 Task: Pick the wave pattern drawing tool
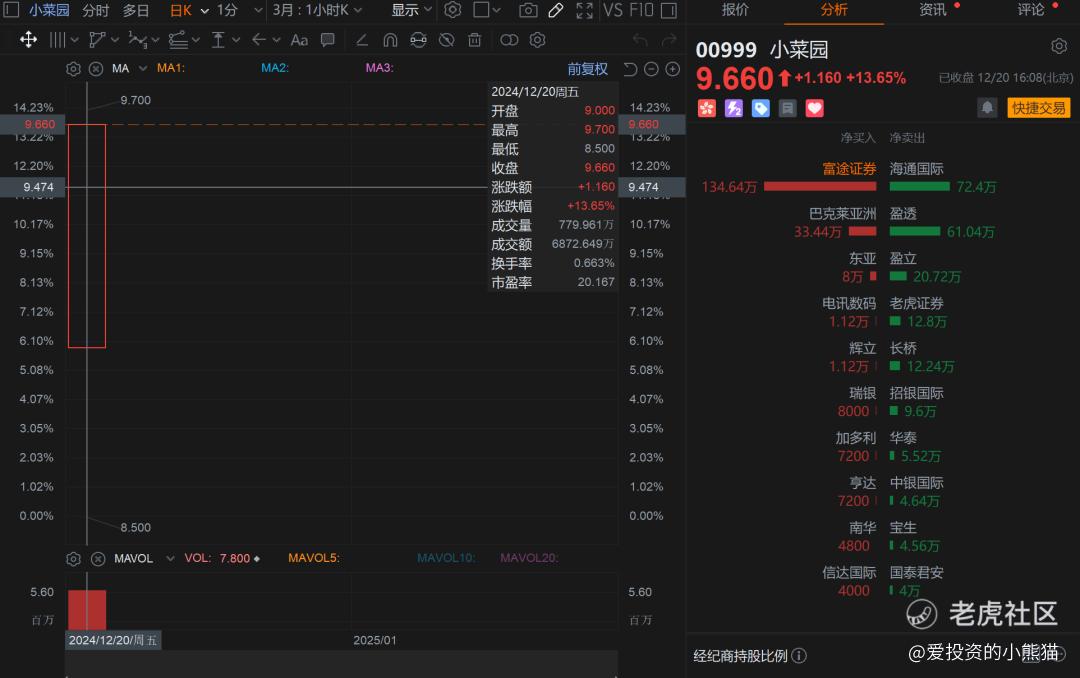[x=138, y=40]
